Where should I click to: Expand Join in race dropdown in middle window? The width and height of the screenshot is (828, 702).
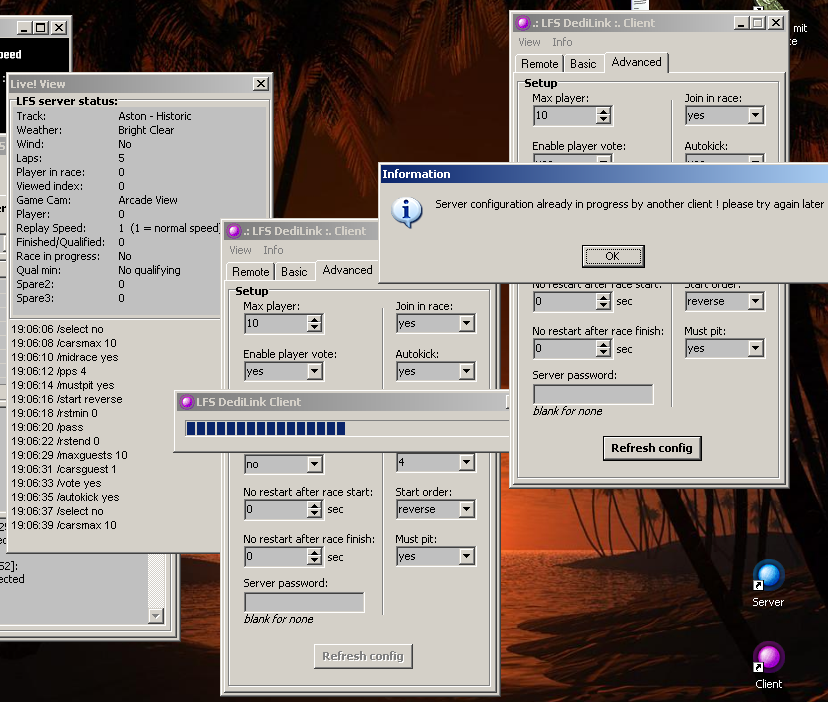pyautogui.click(x=466, y=323)
